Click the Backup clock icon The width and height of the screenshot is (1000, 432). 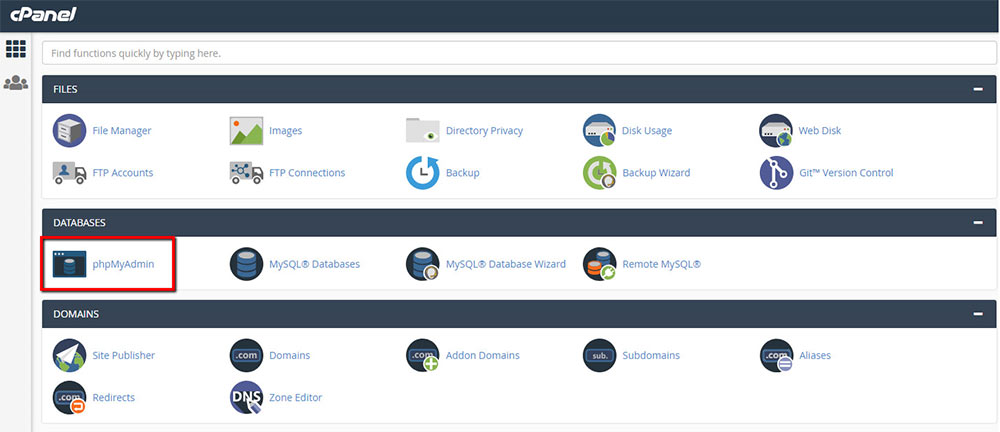(x=423, y=173)
